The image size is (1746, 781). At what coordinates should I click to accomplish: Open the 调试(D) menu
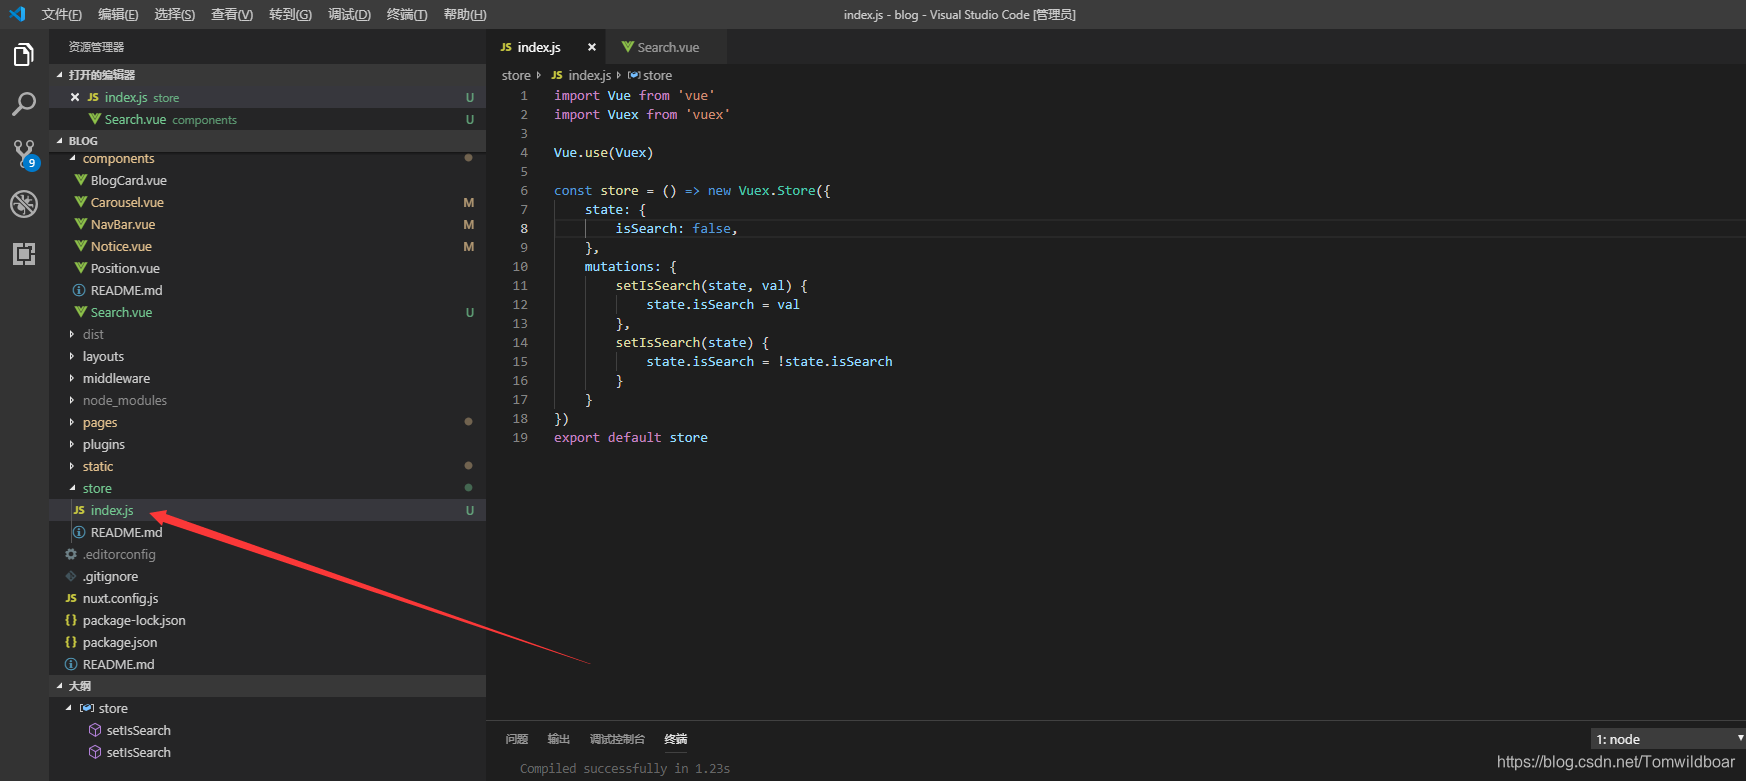pyautogui.click(x=349, y=14)
